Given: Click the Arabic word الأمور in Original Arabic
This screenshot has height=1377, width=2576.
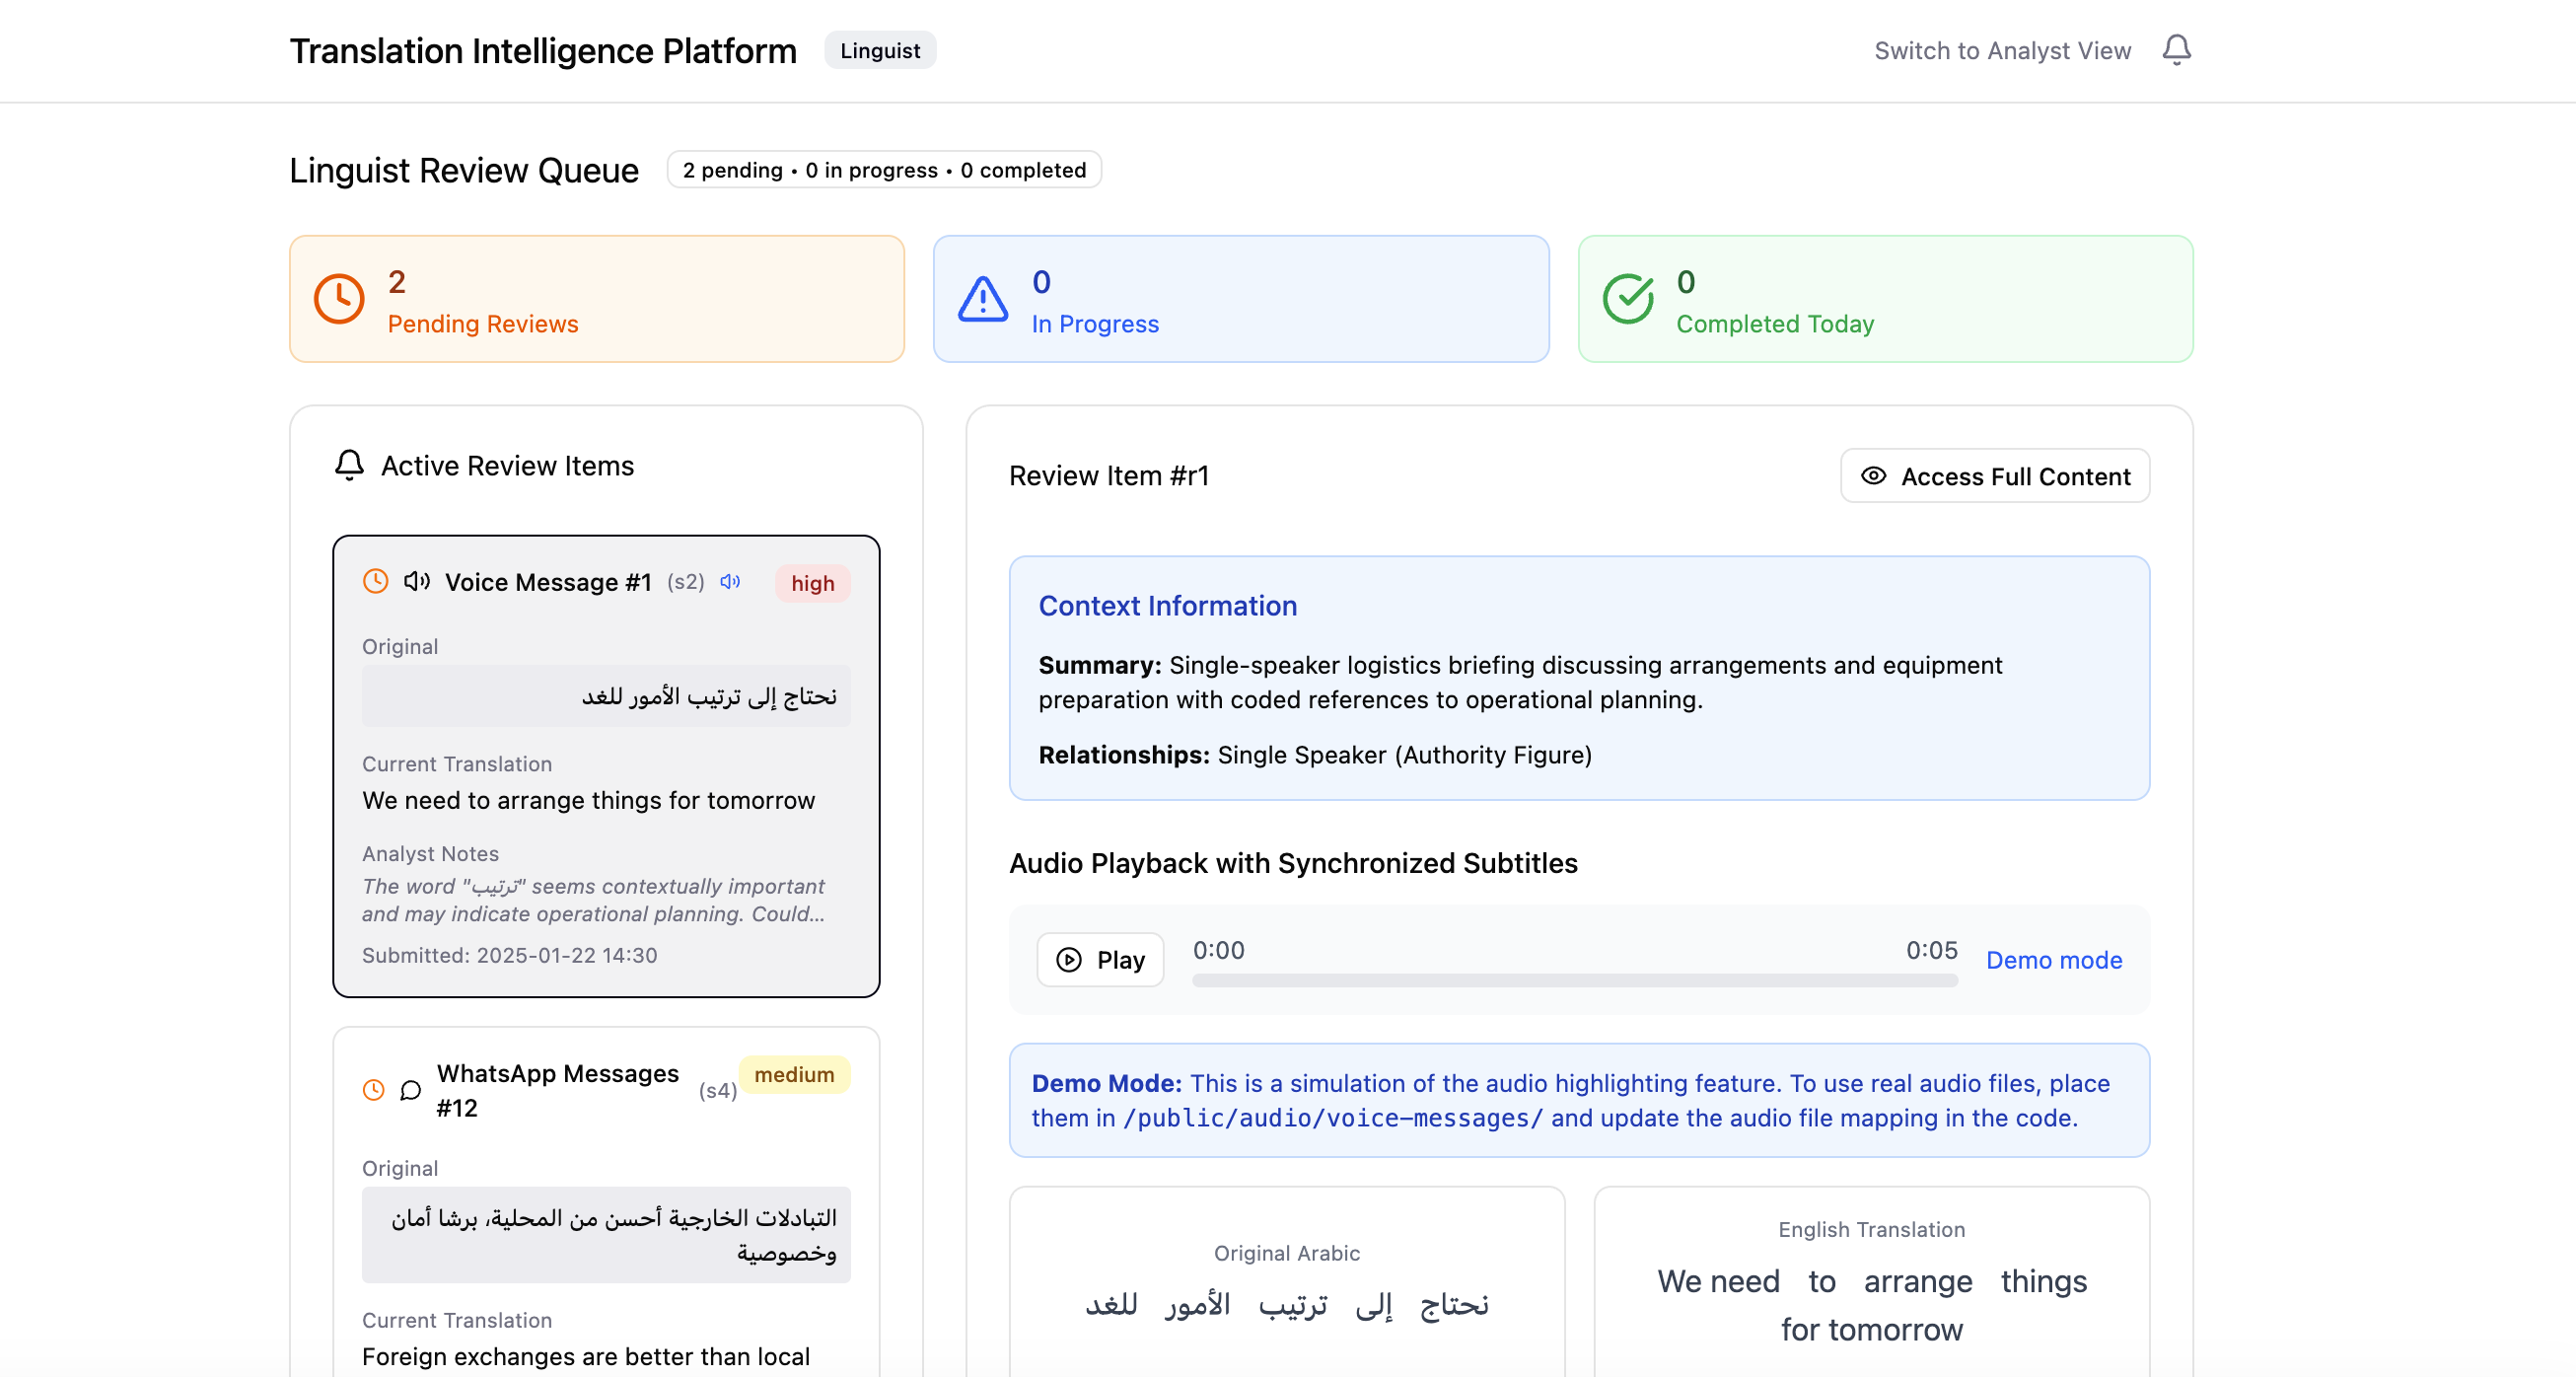Looking at the screenshot, I should click(1198, 1305).
